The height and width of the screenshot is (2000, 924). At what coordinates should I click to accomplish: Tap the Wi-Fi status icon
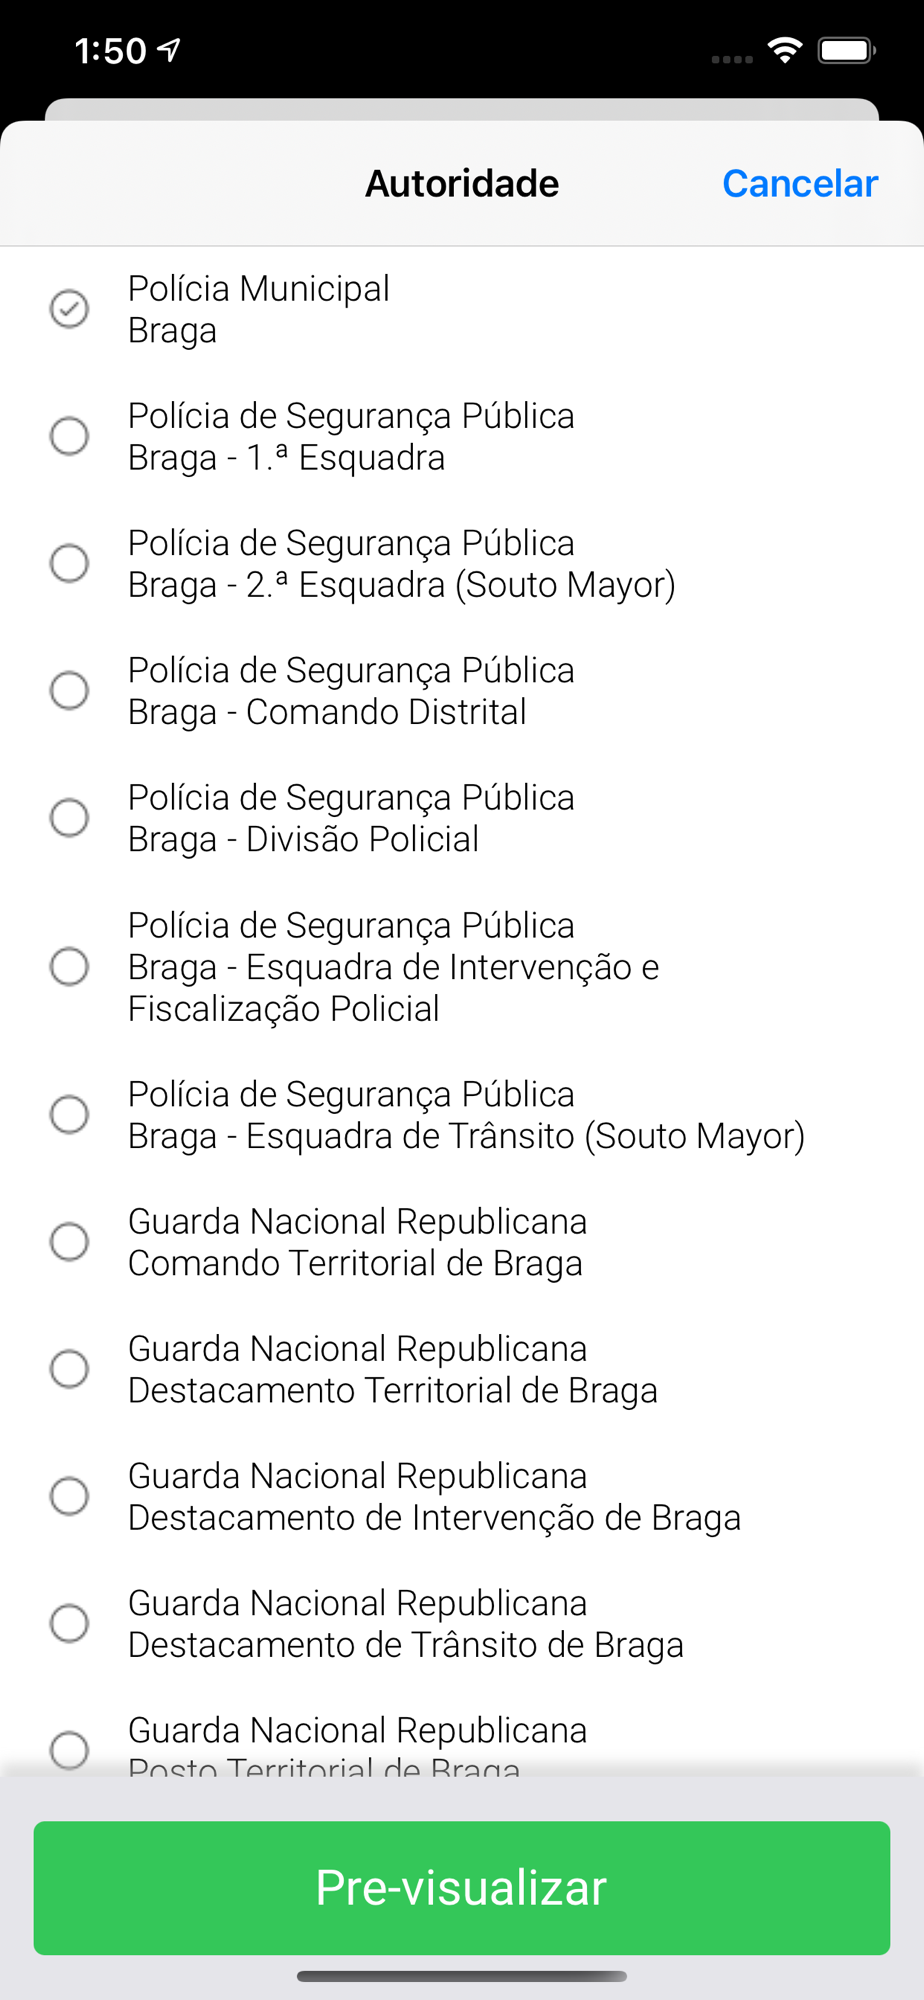pyautogui.click(x=785, y=50)
